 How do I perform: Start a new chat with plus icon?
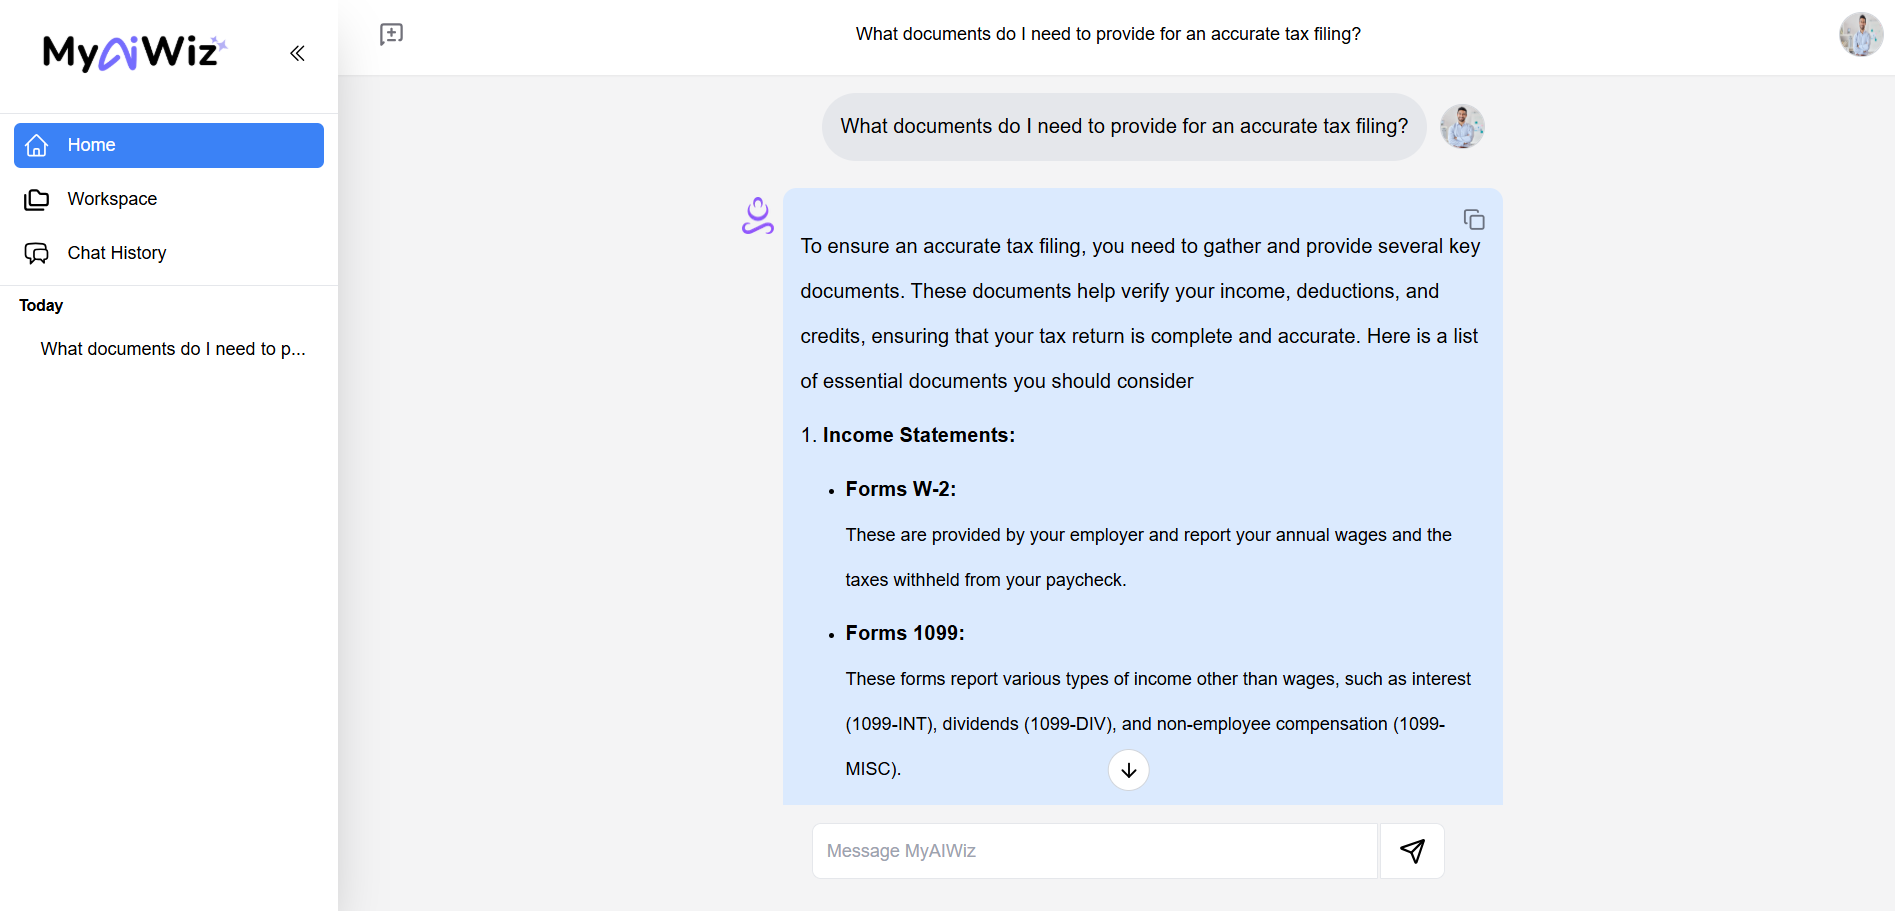(x=391, y=35)
